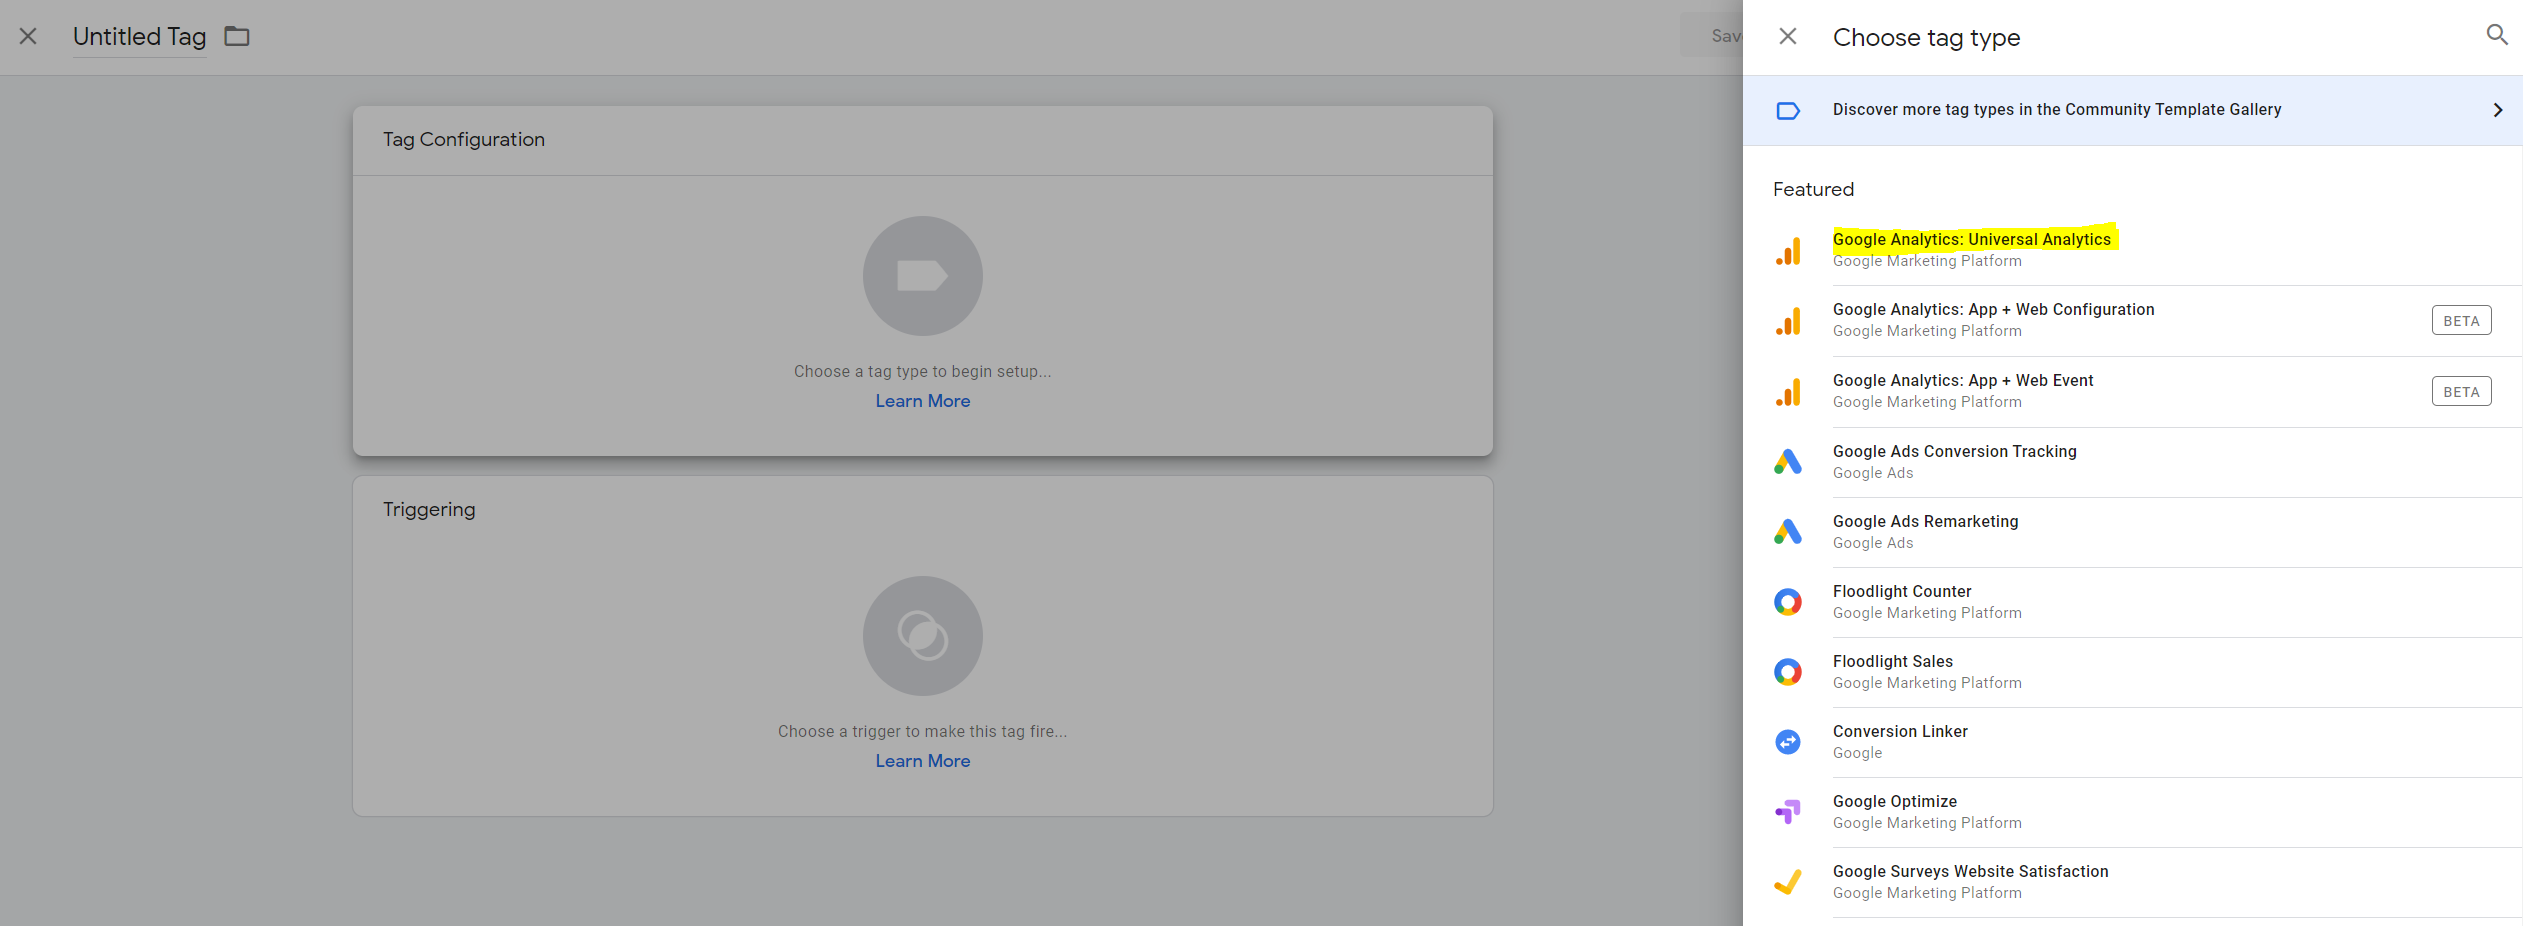Screen dimensions: 2523x926
Task: Click the Google Ads Remarketing icon
Action: coord(1788,532)
